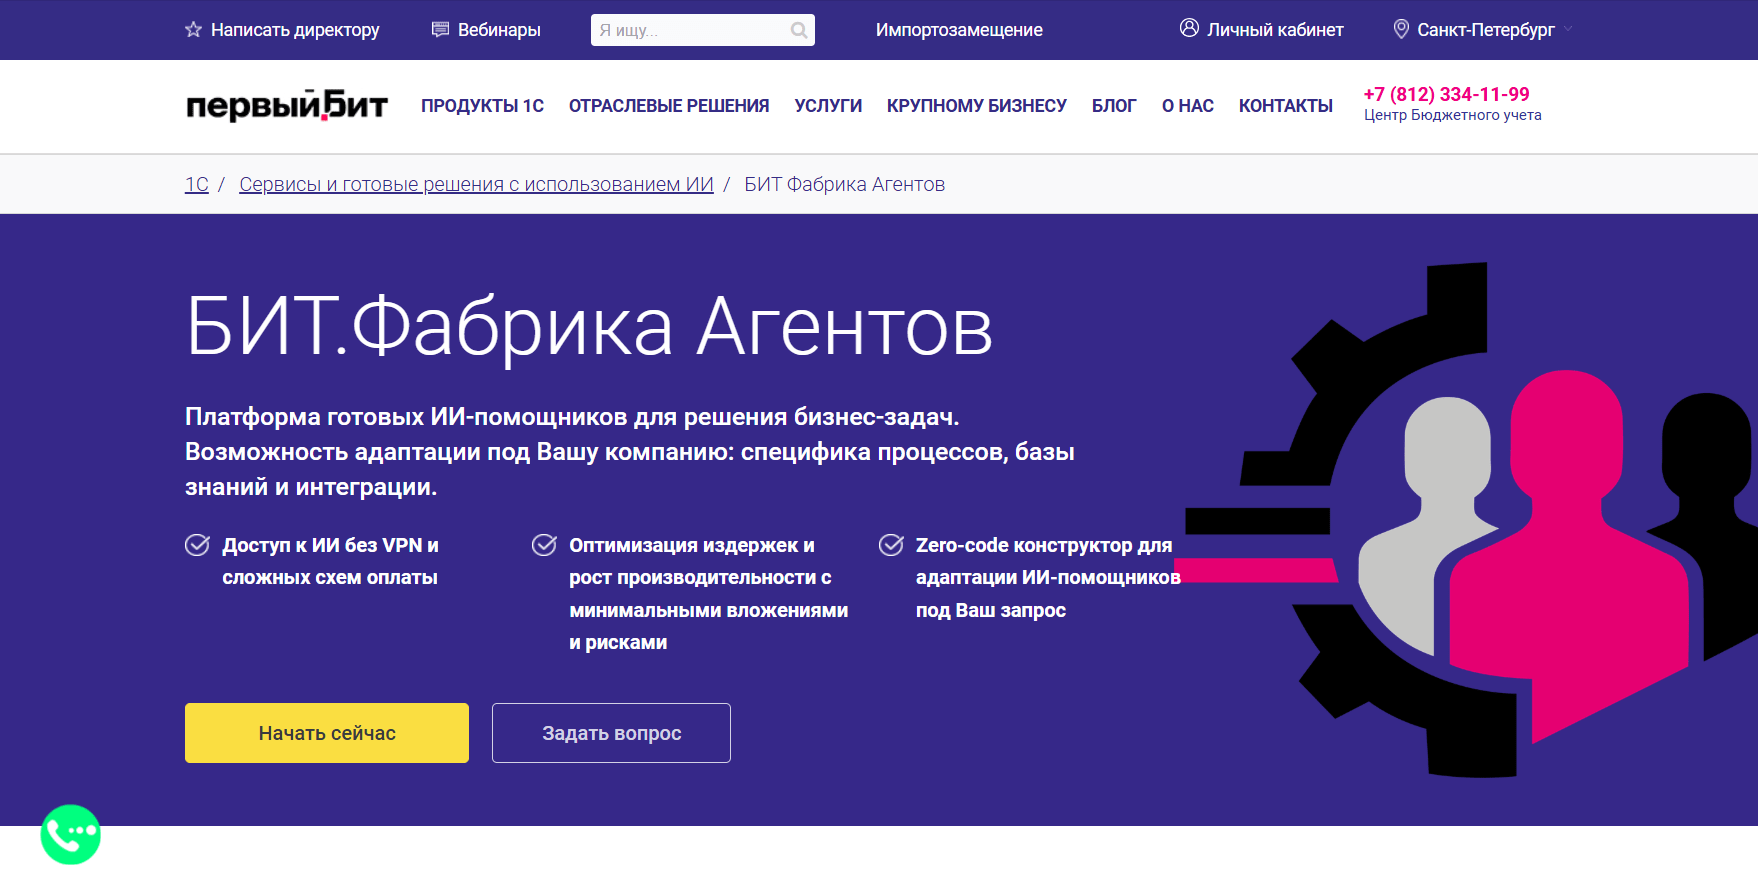Click checkmark icon beside Zero-code конструктор
1758x885 pixels.
tap(891, 545)
